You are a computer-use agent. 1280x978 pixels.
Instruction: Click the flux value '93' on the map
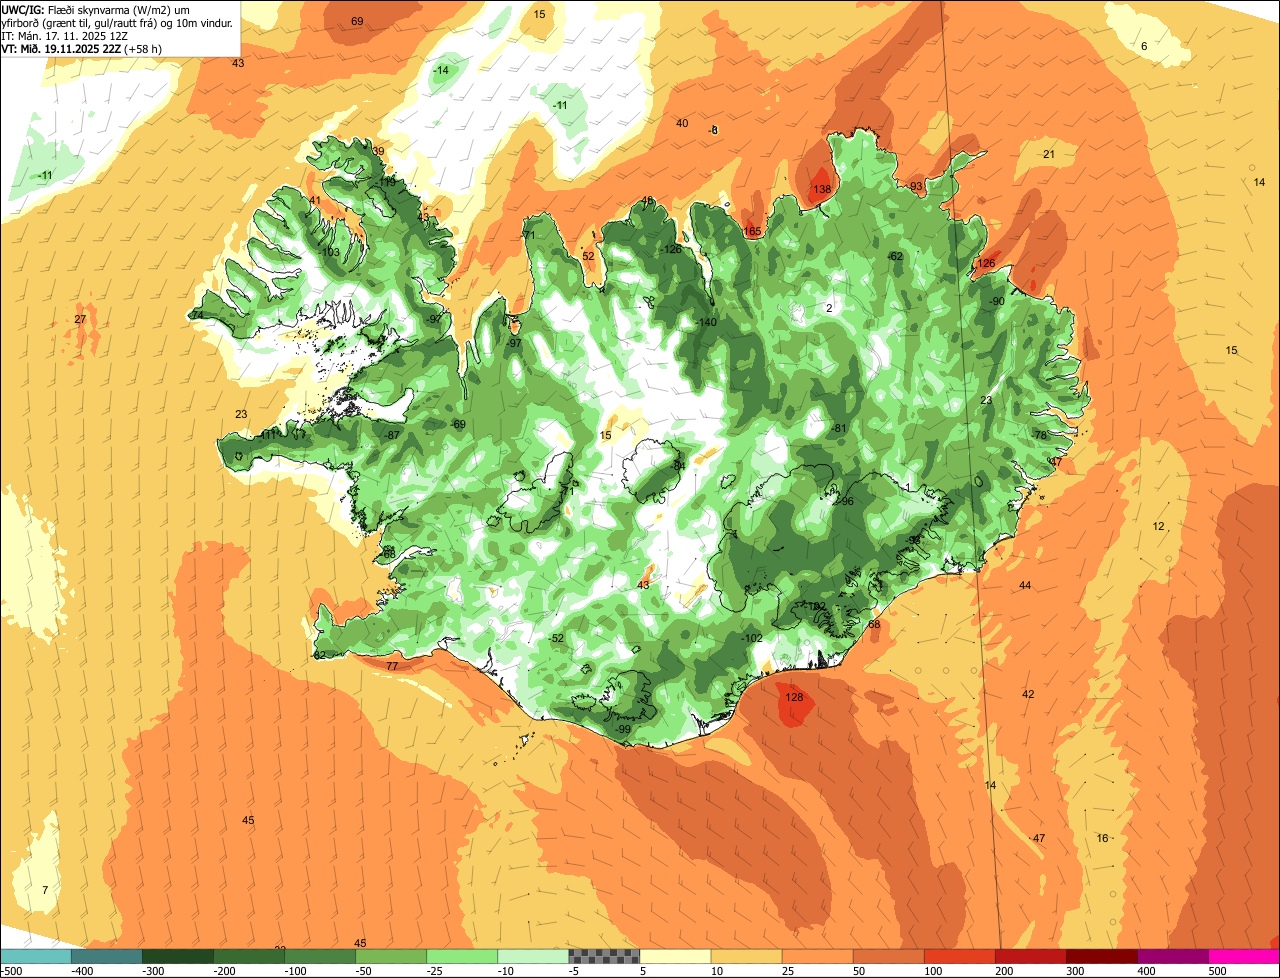pyautogui.click(x=916, y=187)
